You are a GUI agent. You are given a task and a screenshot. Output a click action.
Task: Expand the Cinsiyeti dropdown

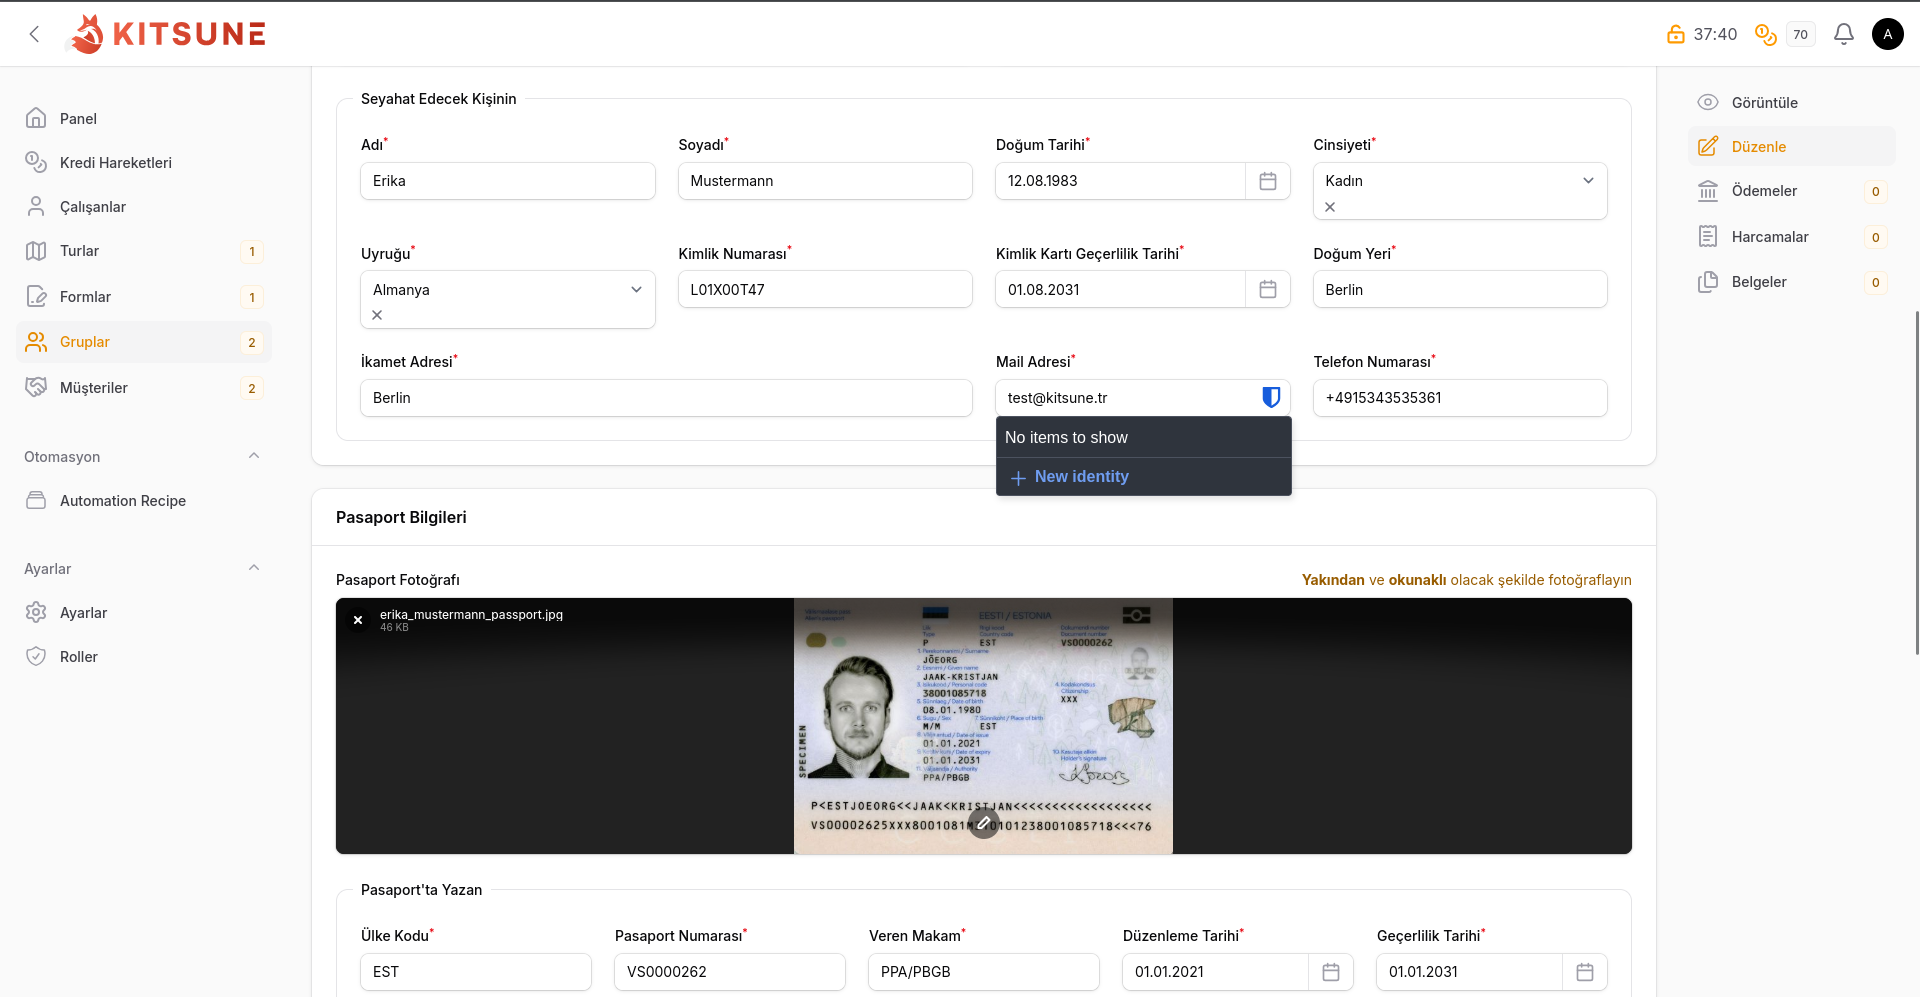pos(1588,181)
